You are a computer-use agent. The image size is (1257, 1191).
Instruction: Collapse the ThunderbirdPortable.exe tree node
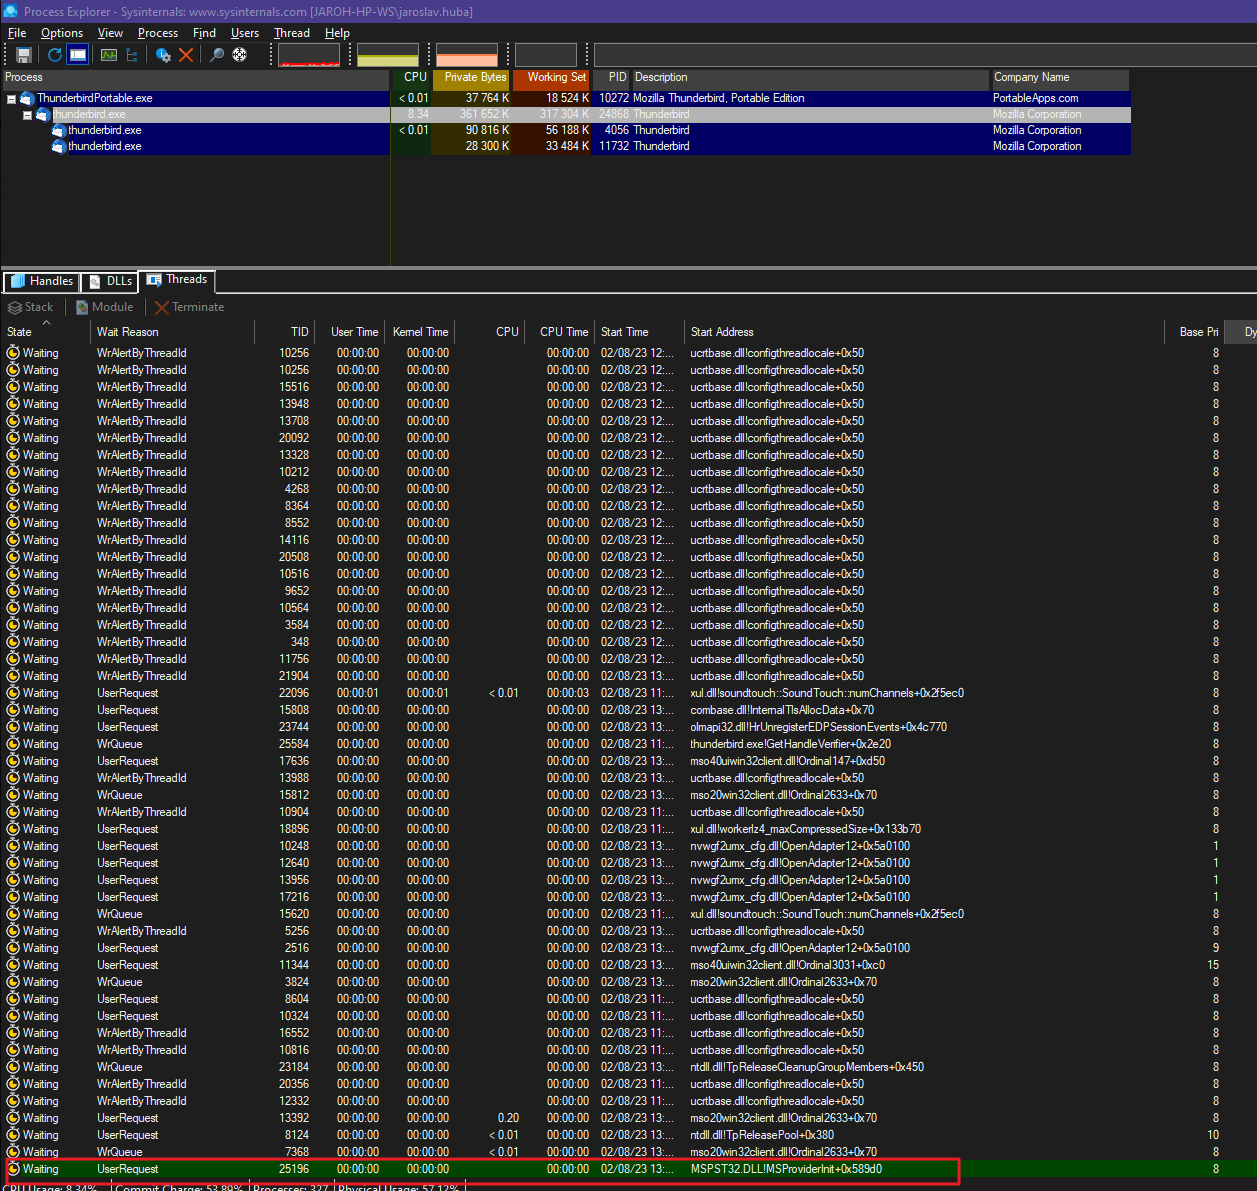[11, 99]
